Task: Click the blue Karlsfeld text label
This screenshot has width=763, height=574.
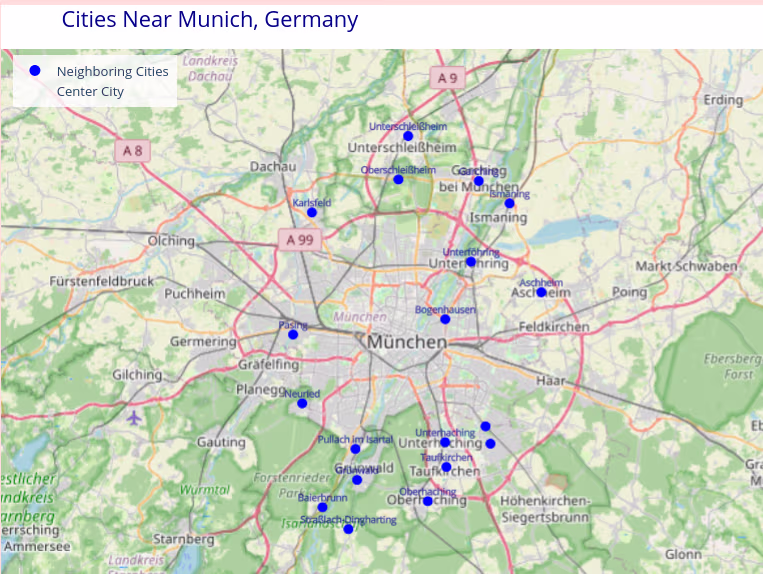Action: point(311,202)
